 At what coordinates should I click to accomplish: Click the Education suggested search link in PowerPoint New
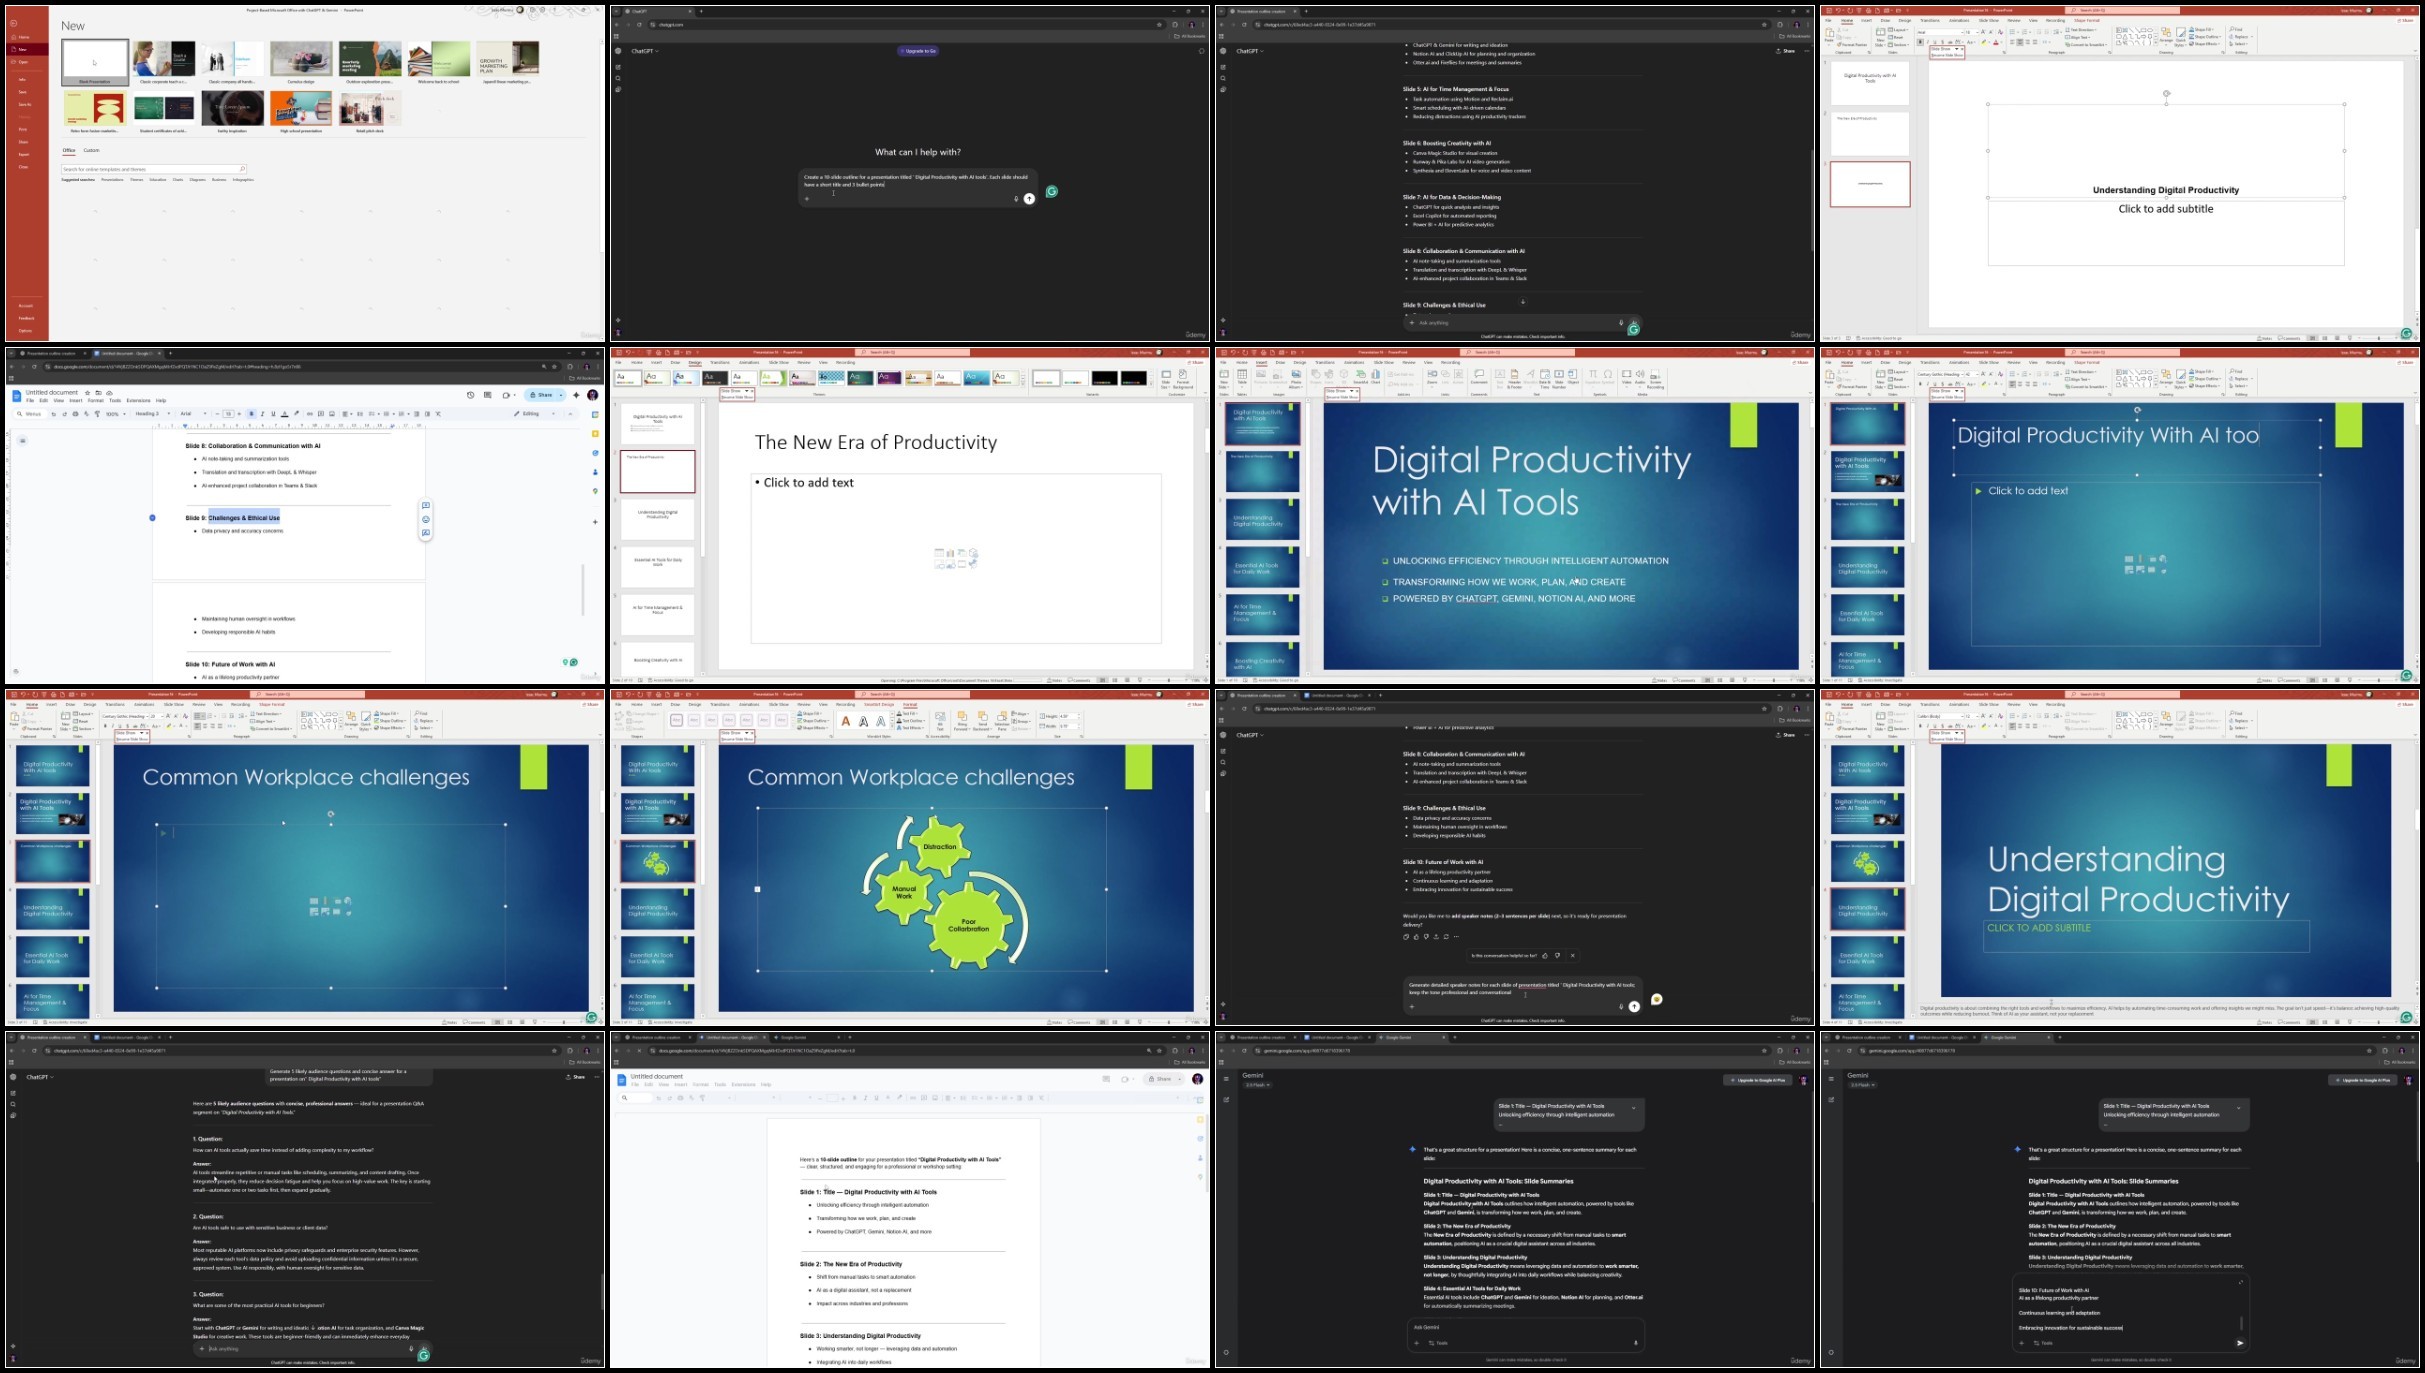(158, 180)
